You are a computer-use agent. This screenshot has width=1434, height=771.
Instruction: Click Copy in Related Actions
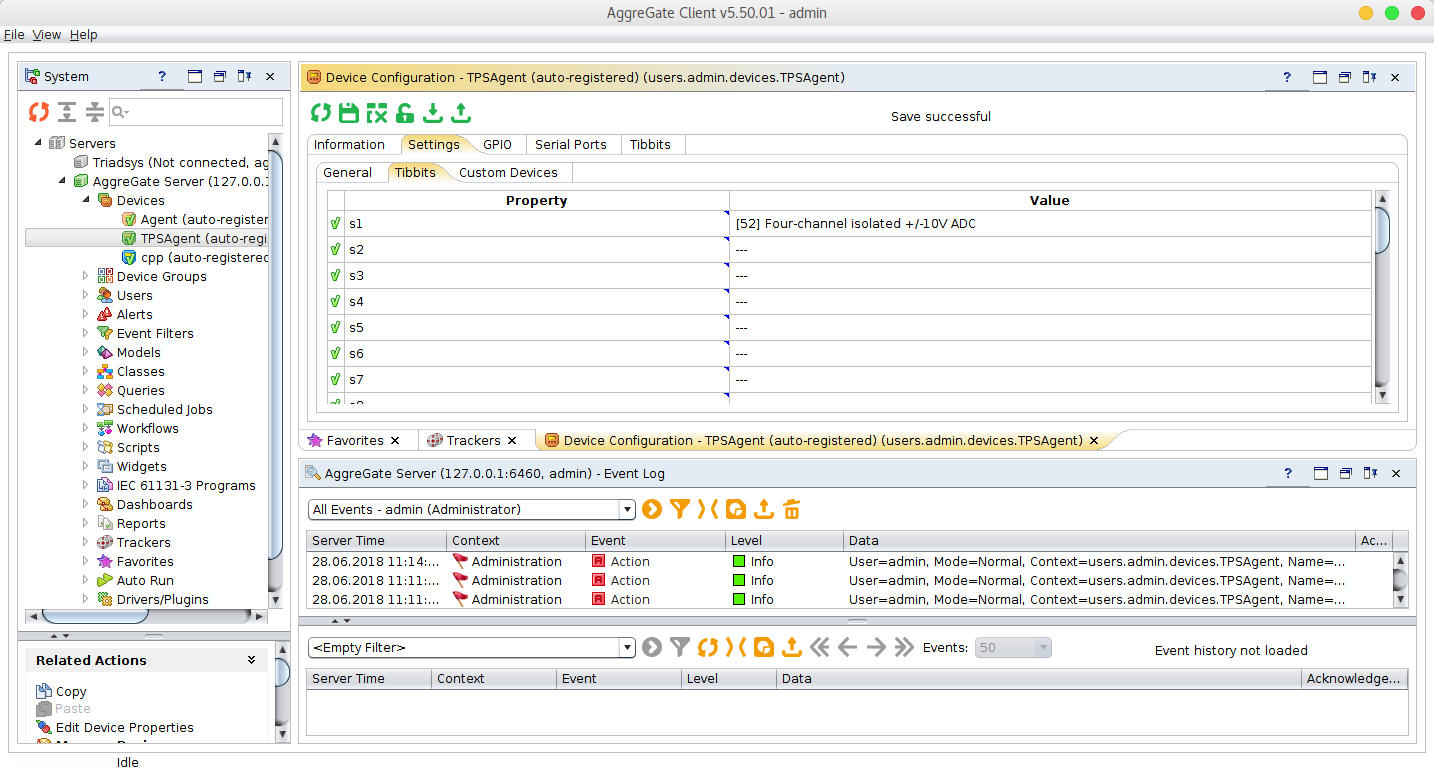tap(71, 691)
